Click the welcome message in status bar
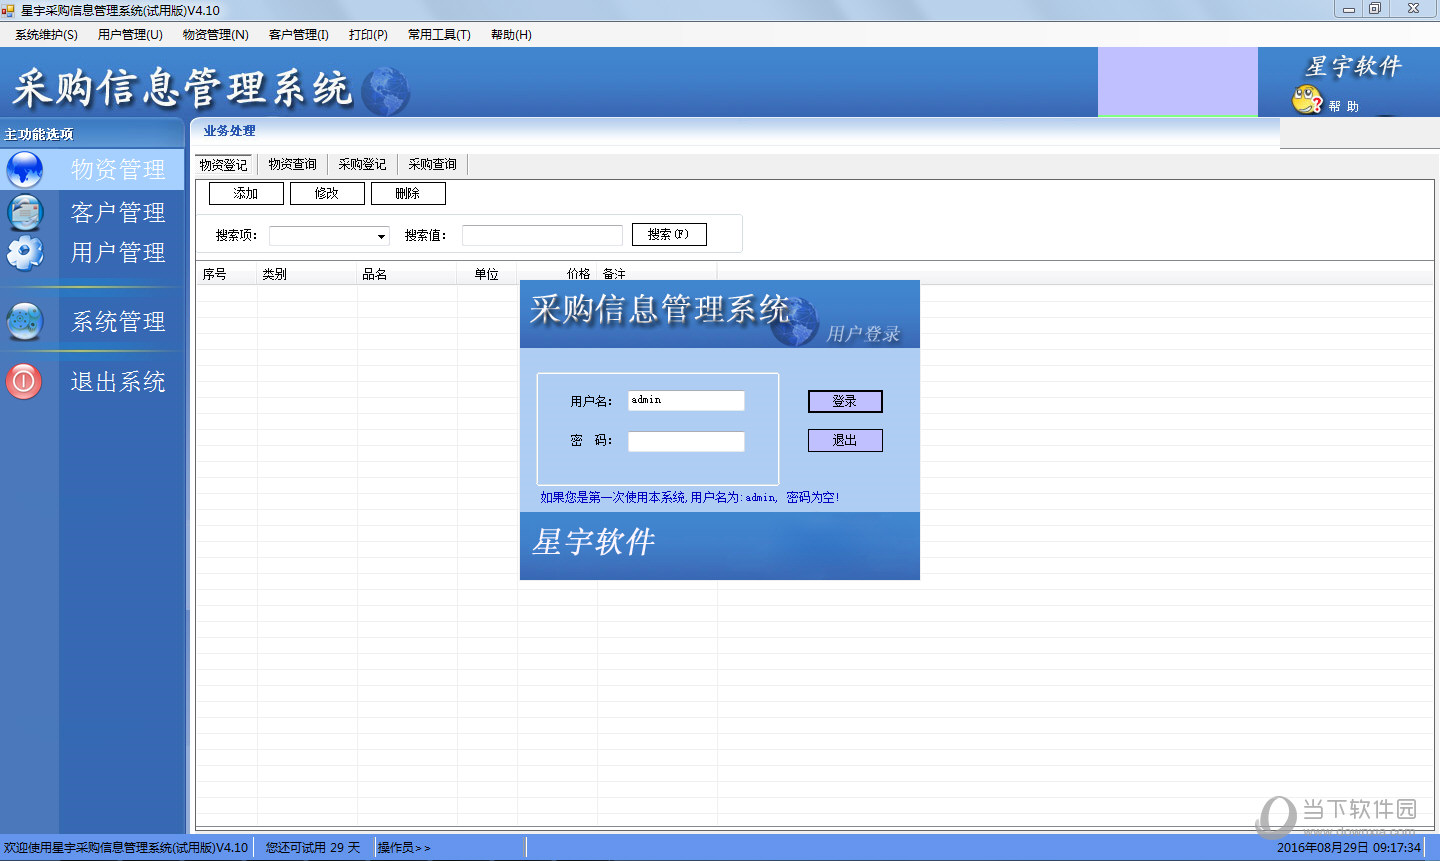Viewport: 1440px width, 861px height. [126, 847]
